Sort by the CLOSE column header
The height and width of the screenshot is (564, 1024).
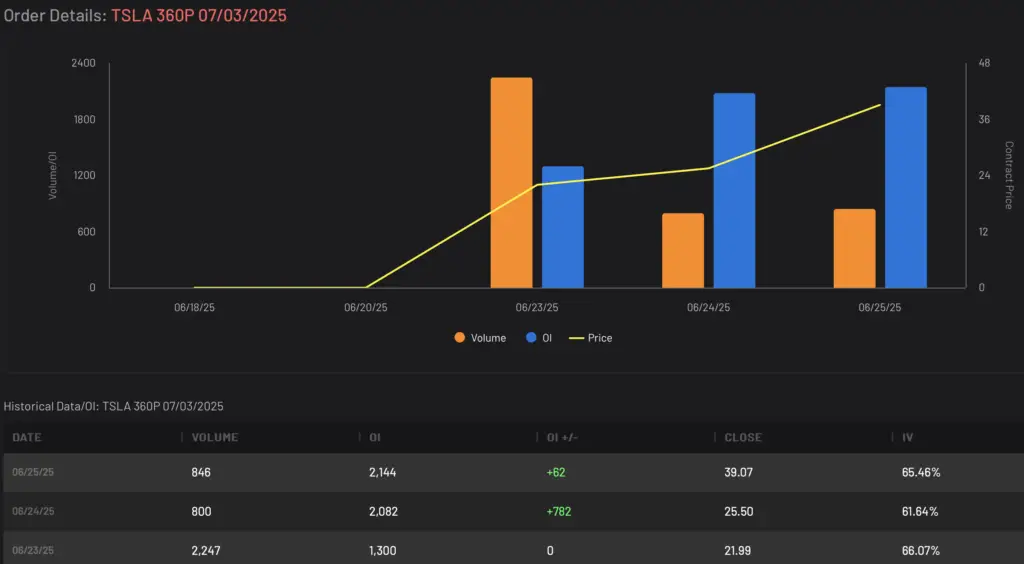[743, 437]
